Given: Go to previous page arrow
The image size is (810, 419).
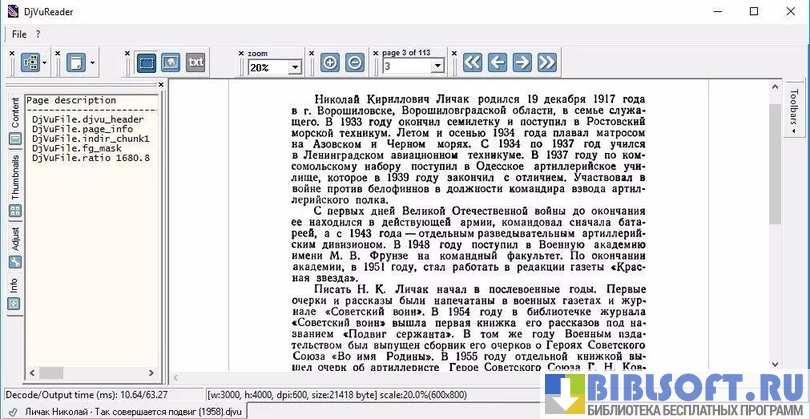Looking at the screenshot, I should [x=497, y=63].
